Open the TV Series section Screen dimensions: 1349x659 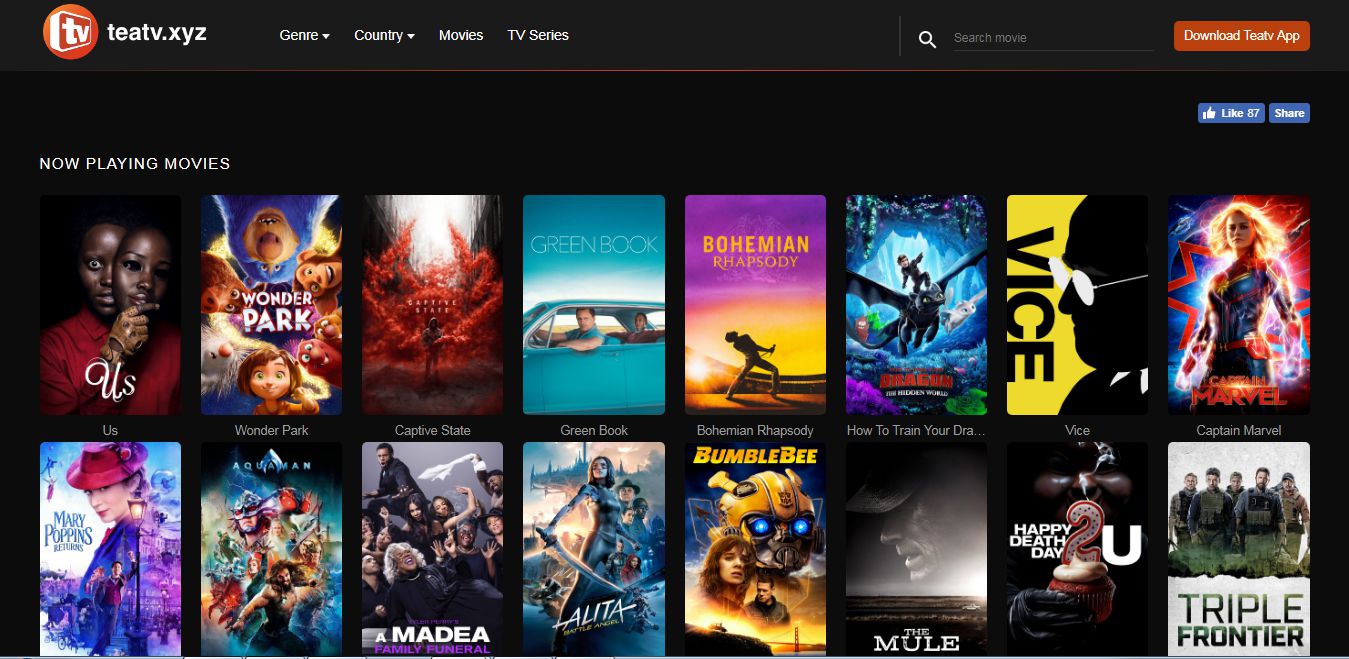point(538,35)
